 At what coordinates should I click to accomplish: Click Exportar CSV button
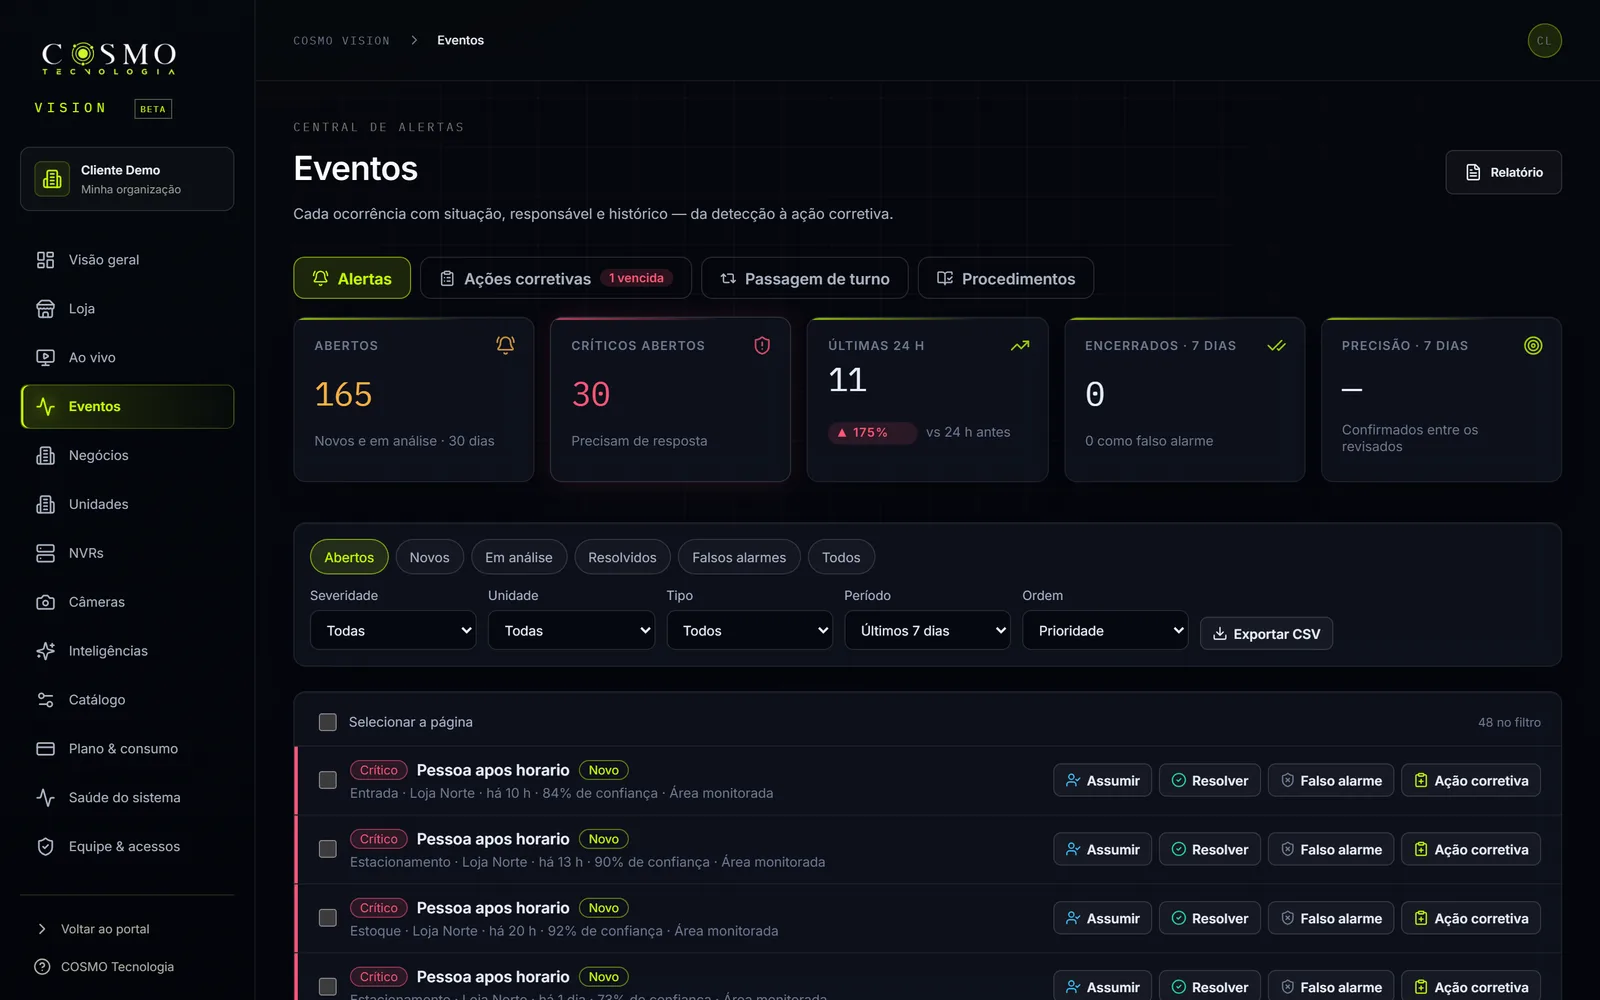point(1266,634)
